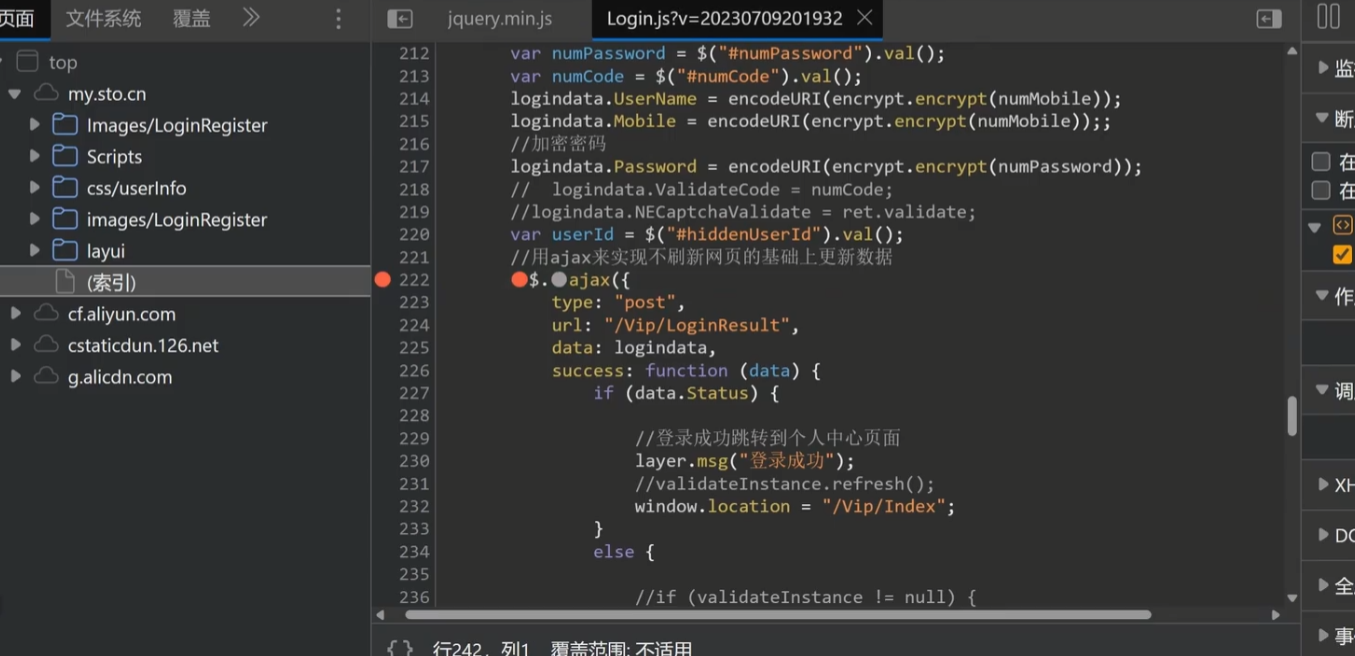Click the pretty-print braces icon

point(400,648)
